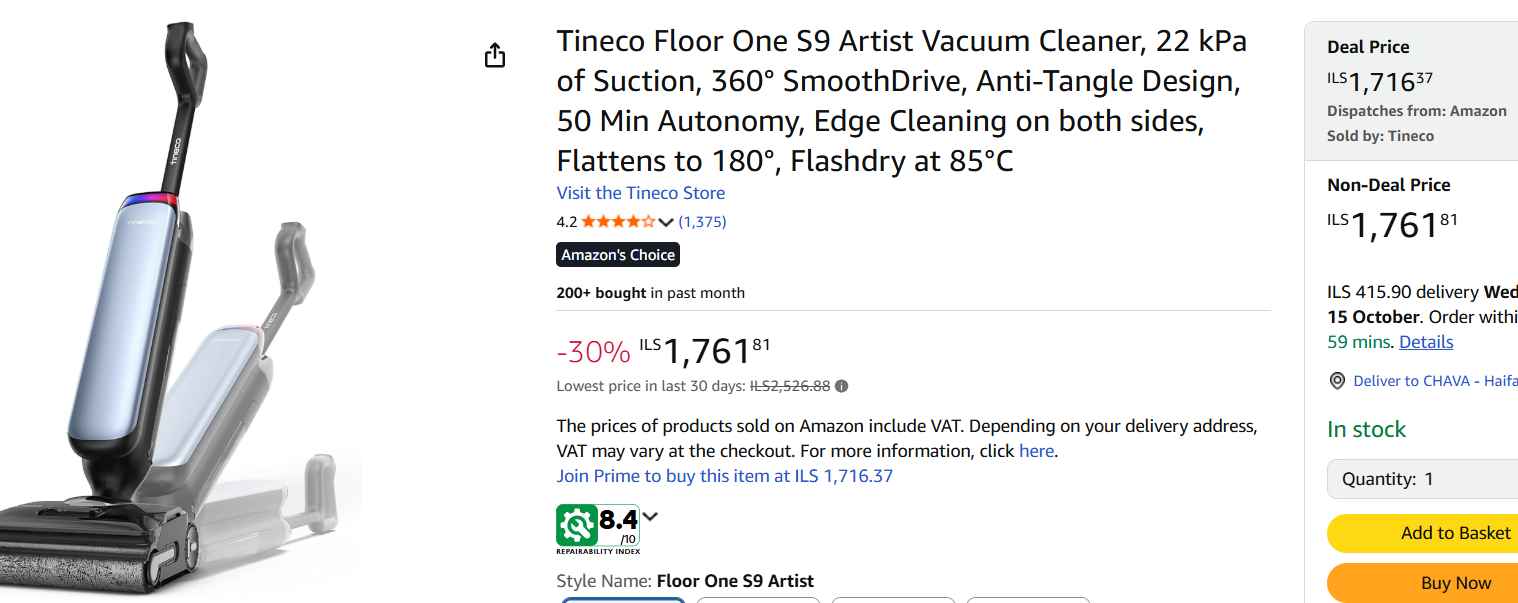Click the Join Prime offer link
The image size is (1518, 603).
click(724, 476)
